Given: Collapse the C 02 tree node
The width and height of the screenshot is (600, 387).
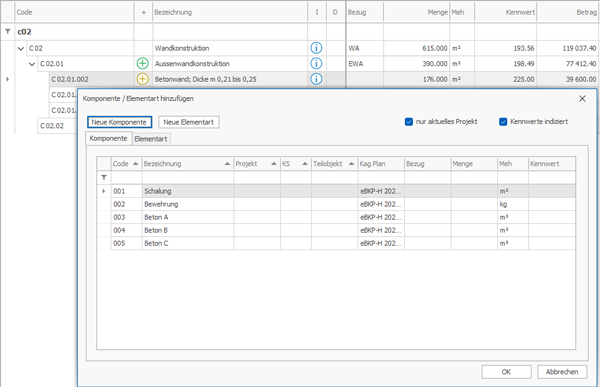Looking at the screenshot, I should [21, 49].
